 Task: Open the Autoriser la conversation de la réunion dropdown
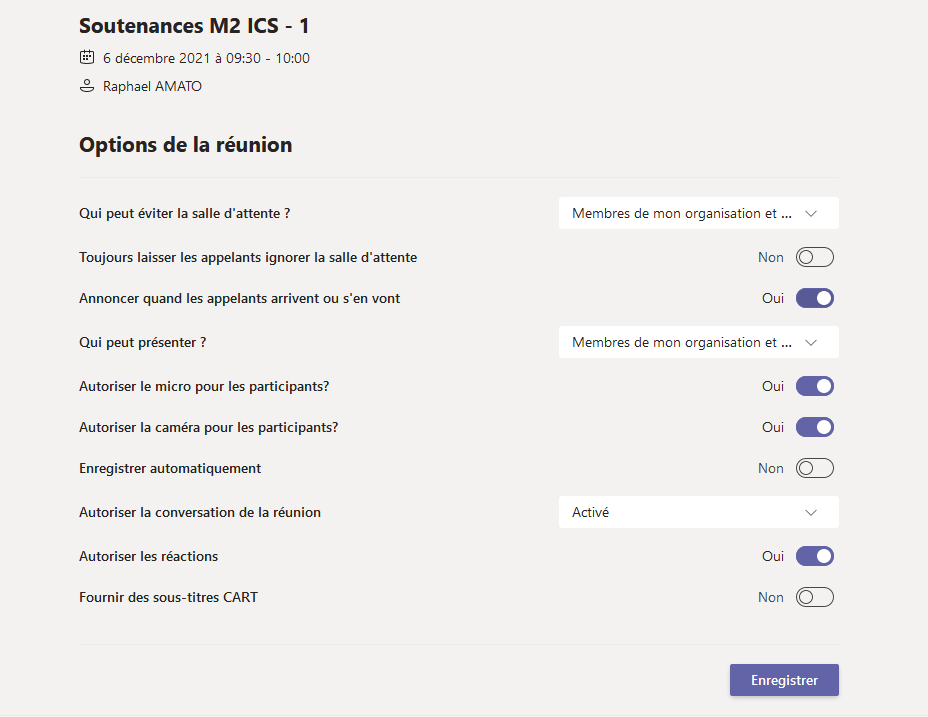(698, 512)
